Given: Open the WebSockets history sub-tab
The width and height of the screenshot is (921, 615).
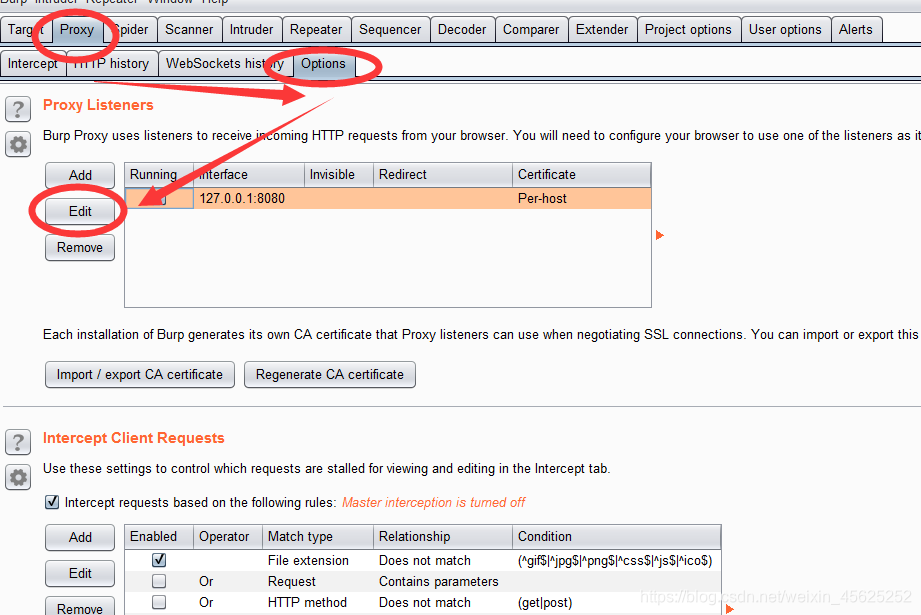Looking at the screenshot, I should [225, 63].
